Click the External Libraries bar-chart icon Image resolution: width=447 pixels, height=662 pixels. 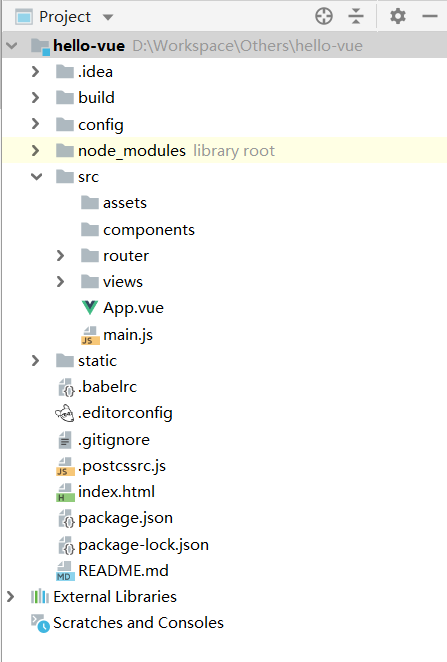40,597
